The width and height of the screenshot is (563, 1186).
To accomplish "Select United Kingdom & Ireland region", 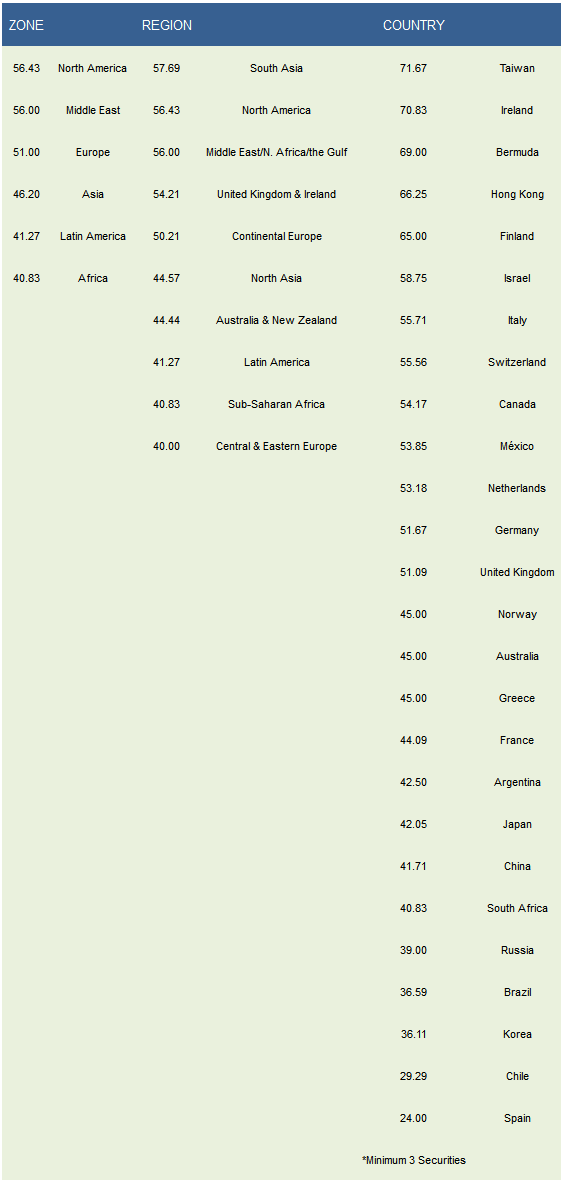I will pos(277,194).
